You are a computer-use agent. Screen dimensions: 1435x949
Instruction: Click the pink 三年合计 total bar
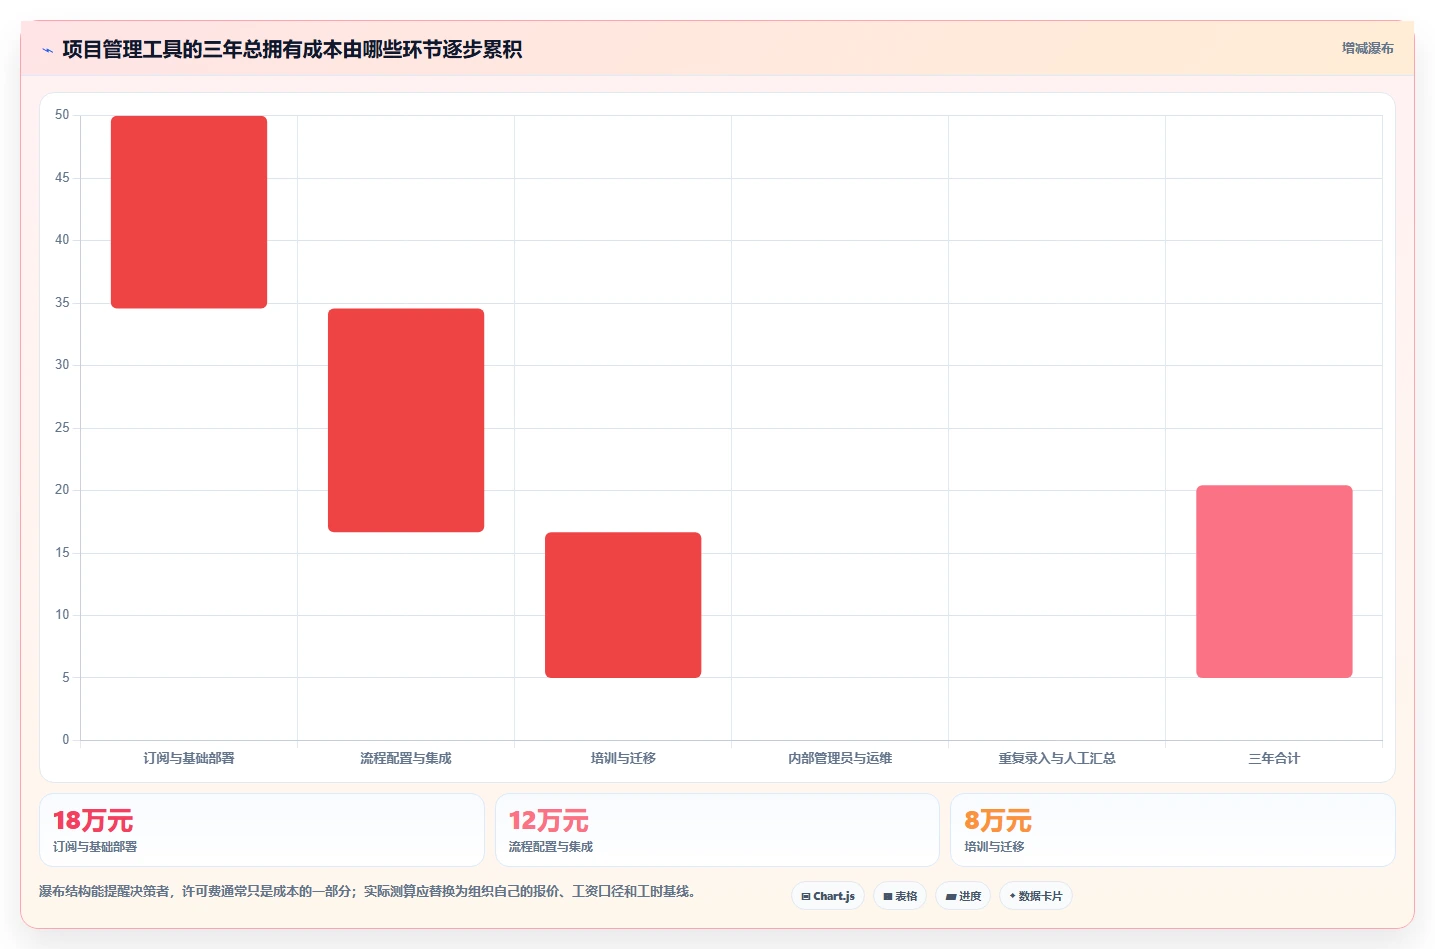coord(1274,581)
